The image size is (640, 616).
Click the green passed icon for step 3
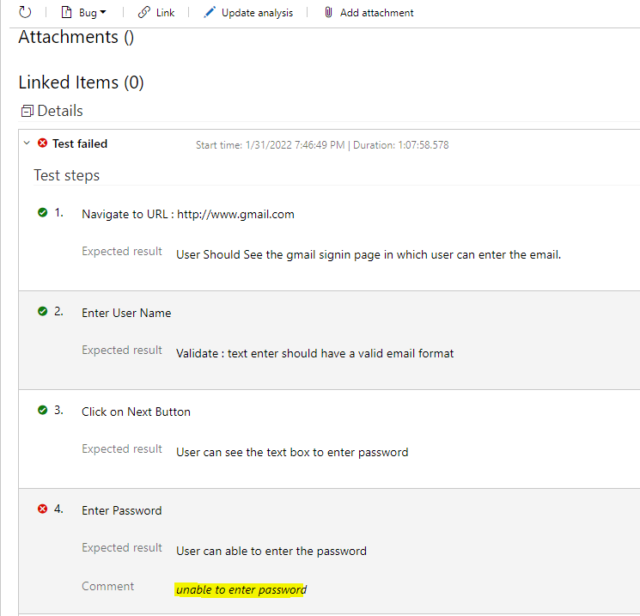click(x=42, y=411)
